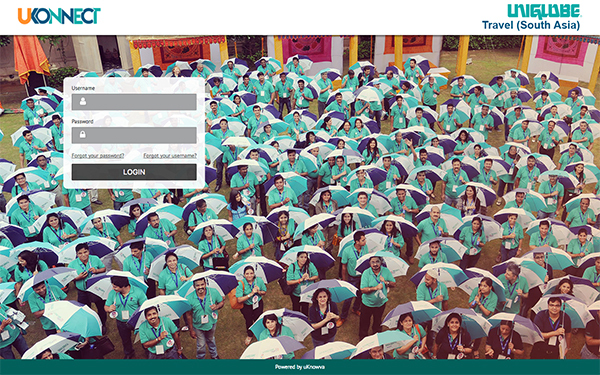Click the padlock icon in Password field
The height and width of the screenshot is (375, 600).
click(83, 134)
